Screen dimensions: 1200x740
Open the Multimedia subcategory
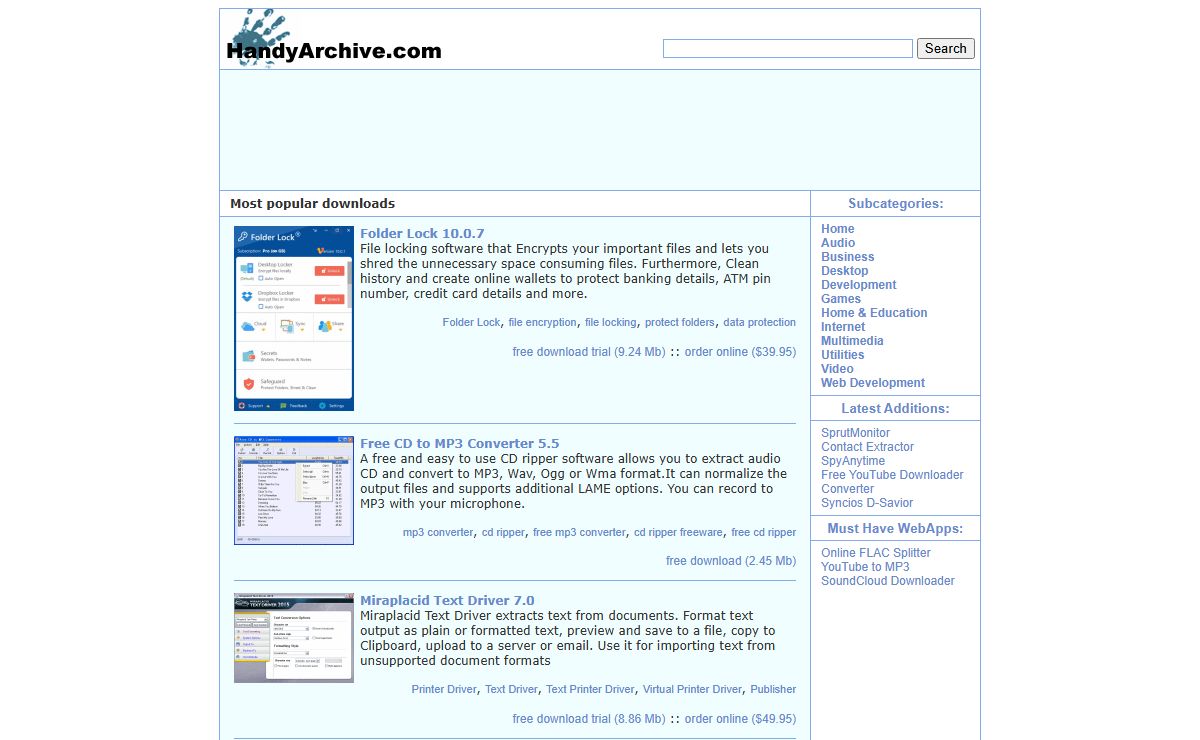click(x=852, y=341)
